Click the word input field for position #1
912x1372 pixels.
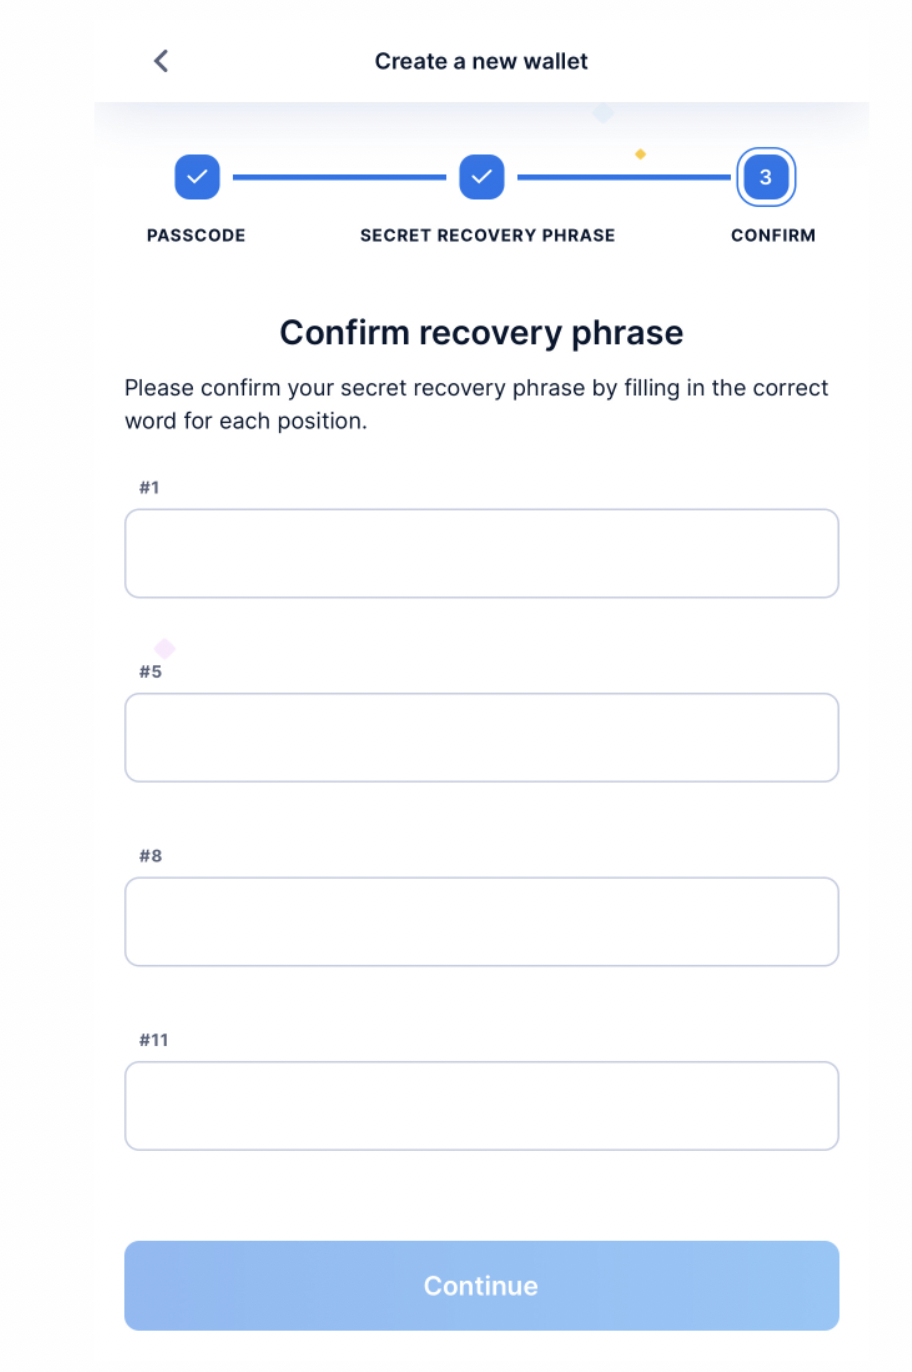(481, 553)
